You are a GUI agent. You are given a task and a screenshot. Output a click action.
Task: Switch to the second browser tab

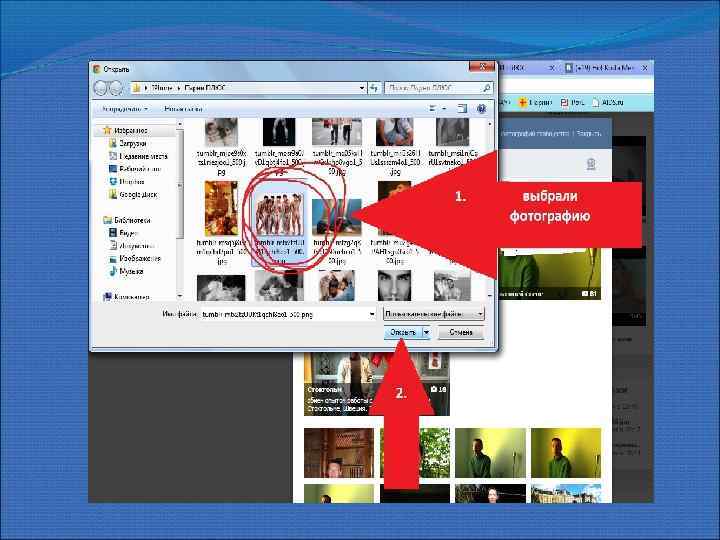(x=602, y=68)
